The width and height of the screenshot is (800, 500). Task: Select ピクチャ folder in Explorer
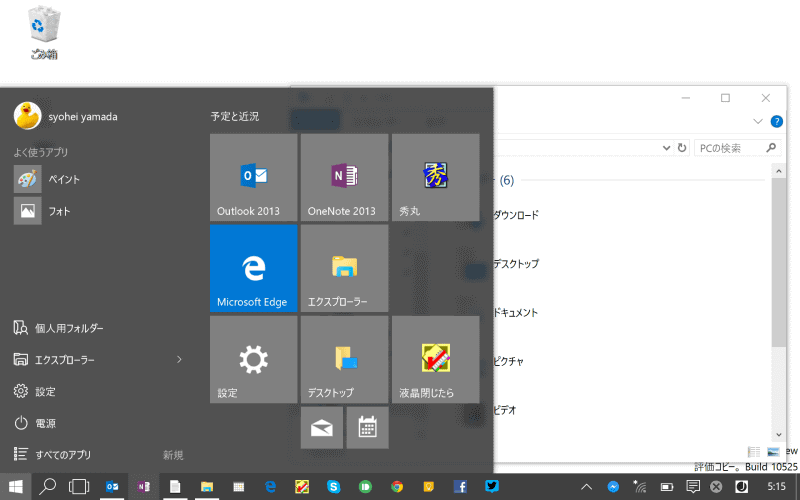point(509,361)
